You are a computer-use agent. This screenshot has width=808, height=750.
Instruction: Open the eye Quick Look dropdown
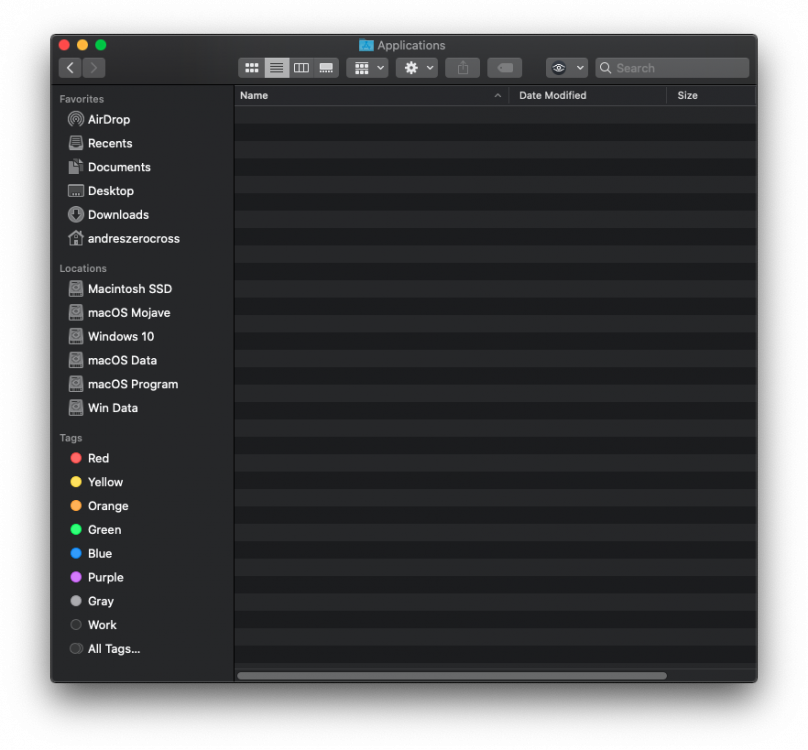coord(567,68)
